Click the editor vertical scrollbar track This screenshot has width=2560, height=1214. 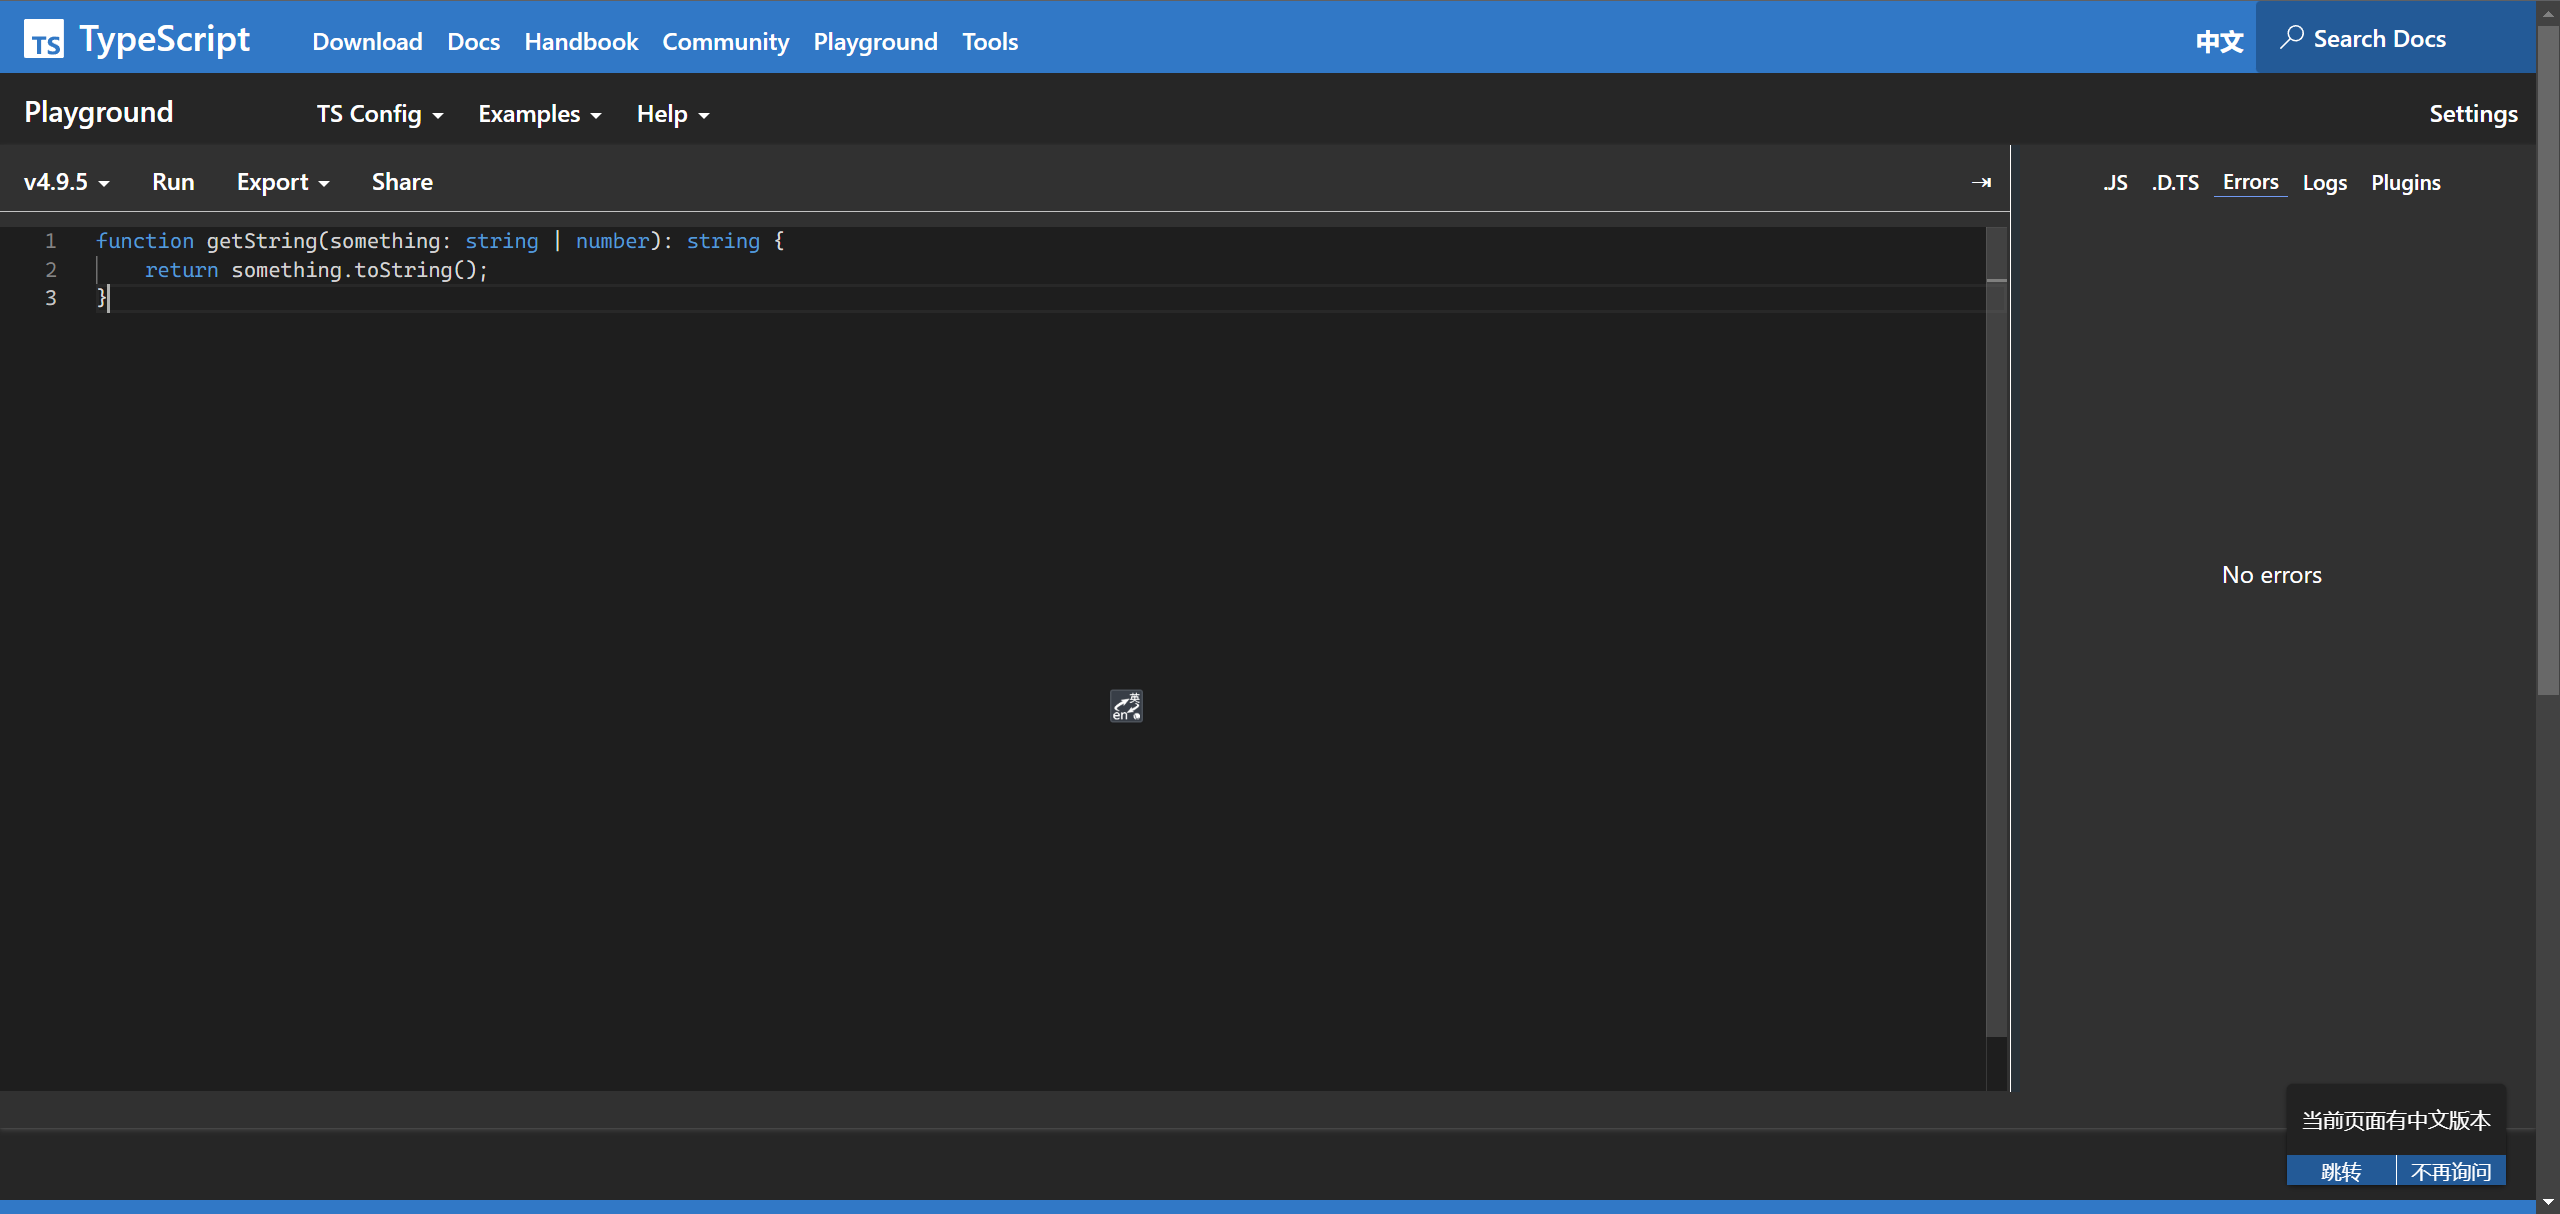coord(1996,650)
